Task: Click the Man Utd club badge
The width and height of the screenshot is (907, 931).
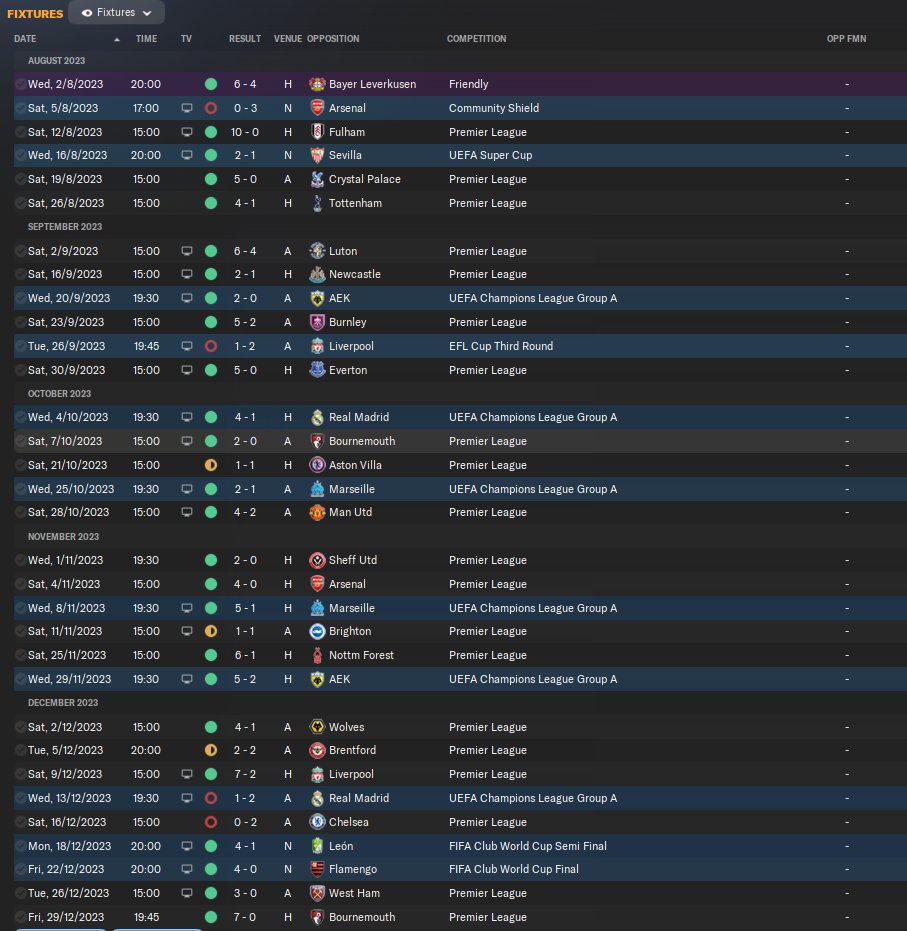Action: [318, 512]
